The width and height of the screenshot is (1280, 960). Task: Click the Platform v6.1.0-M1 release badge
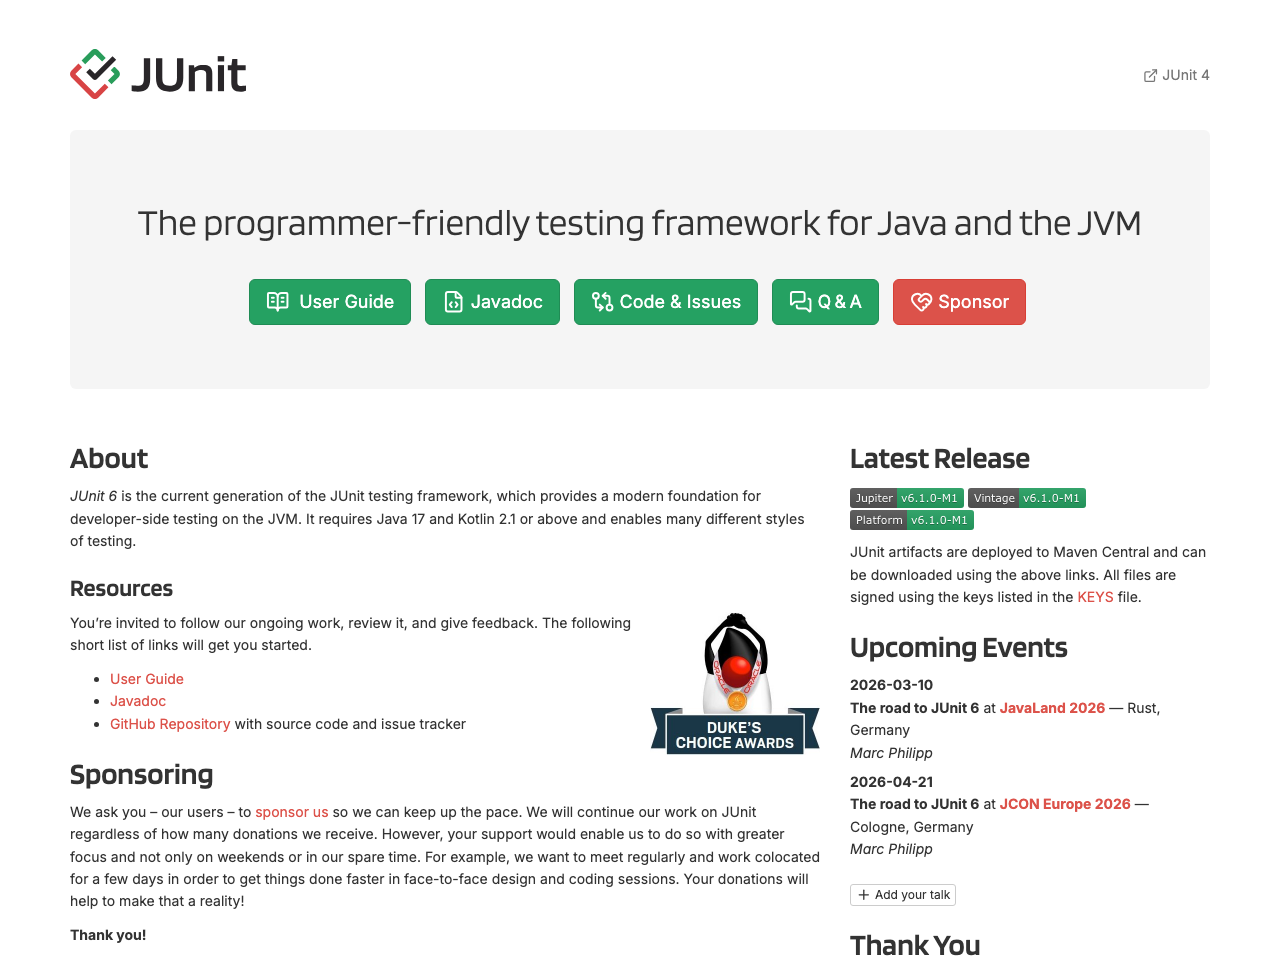(911, 519)
